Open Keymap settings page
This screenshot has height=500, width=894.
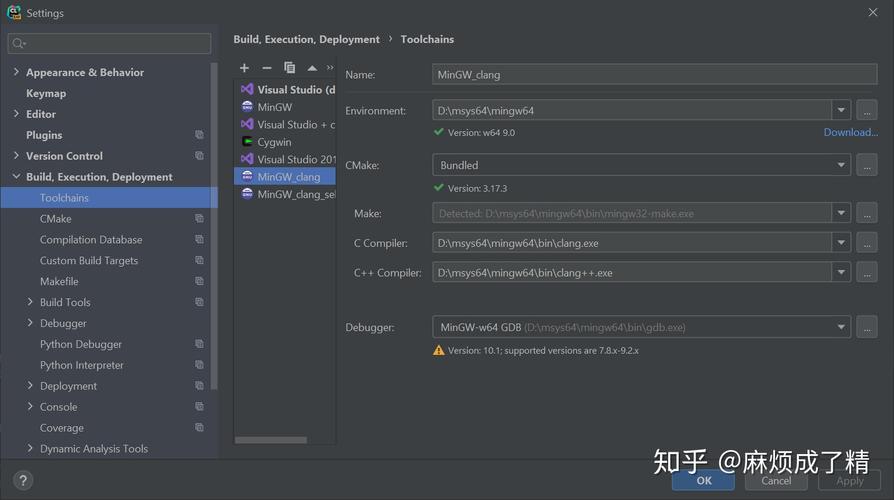[46, 93]
